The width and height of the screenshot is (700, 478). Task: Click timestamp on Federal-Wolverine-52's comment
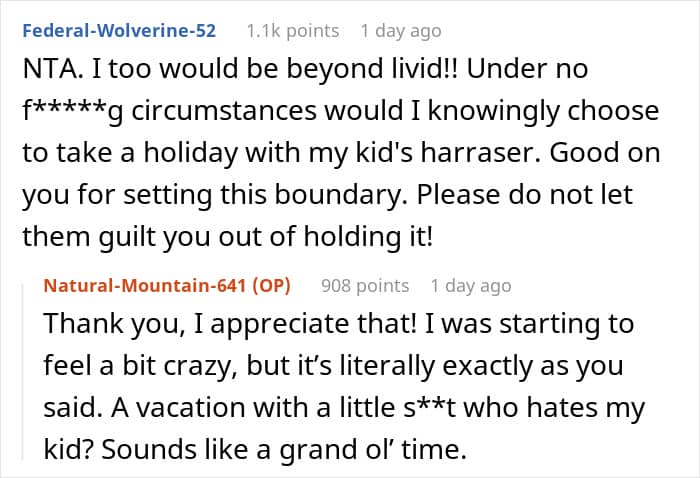(400, 30)
